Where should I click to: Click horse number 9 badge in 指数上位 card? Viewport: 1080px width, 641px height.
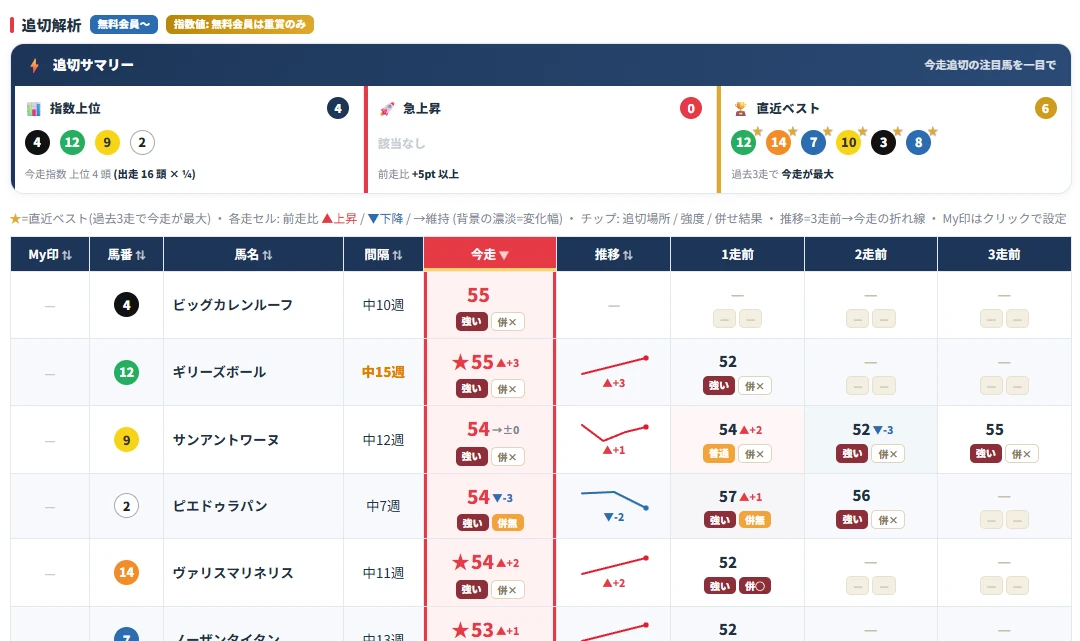point(107,143)
